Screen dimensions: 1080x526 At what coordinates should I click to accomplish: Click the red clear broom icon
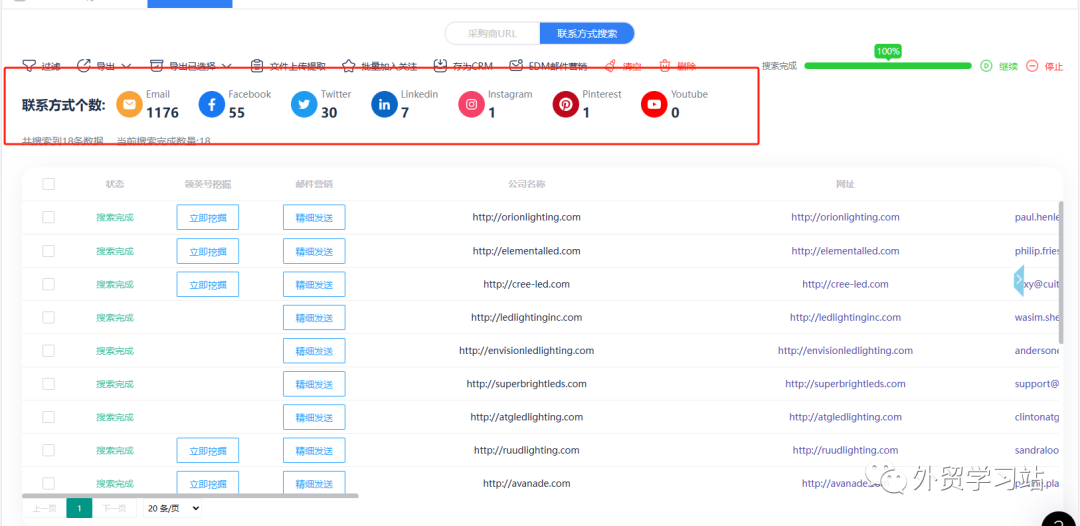(x=610, y=66)
